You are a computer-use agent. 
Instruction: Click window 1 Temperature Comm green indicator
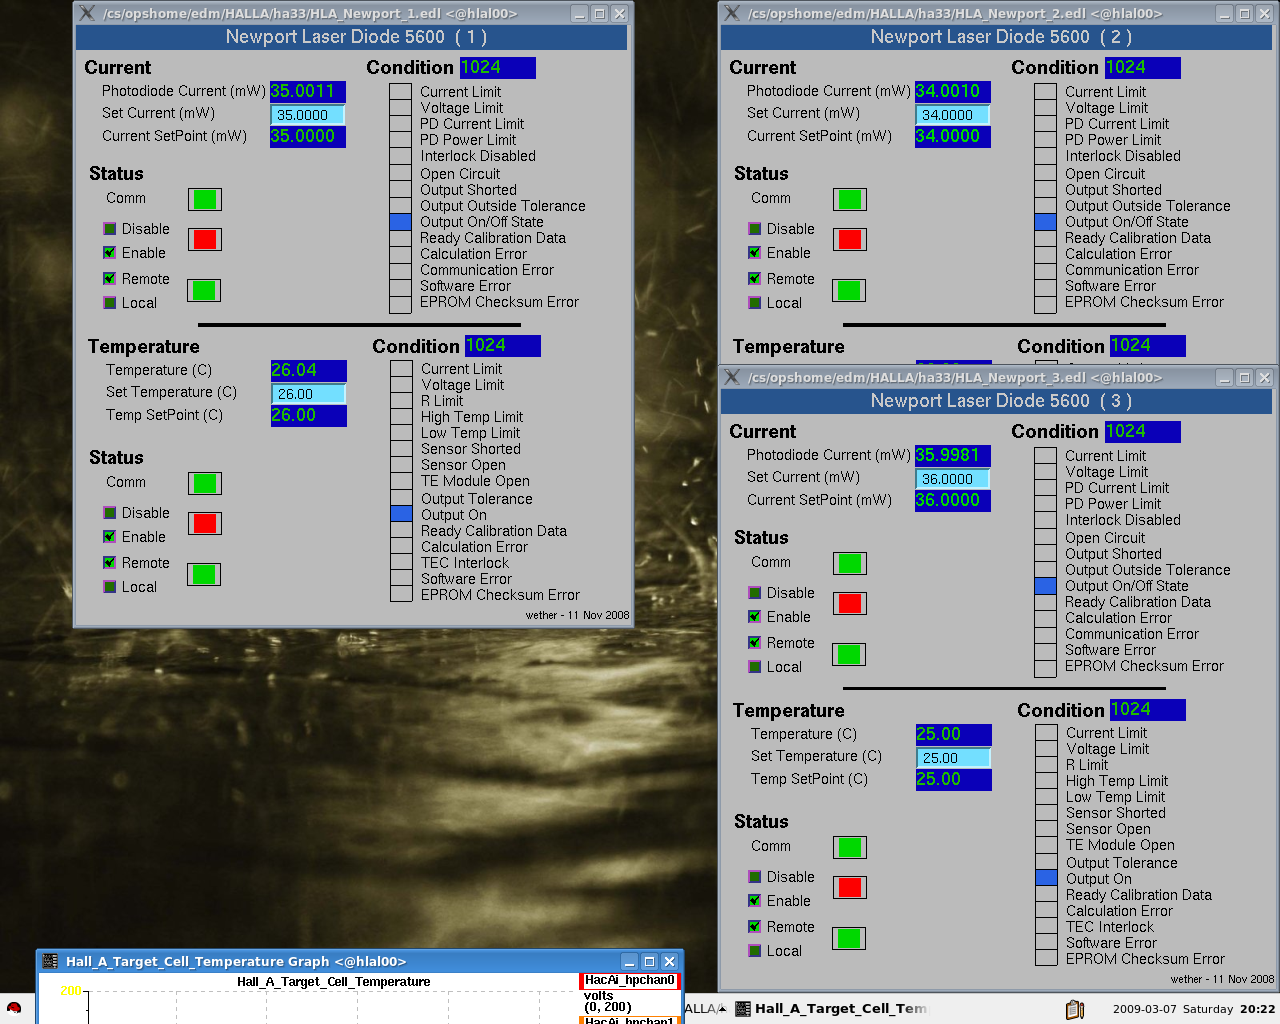[x=205, y=483]
